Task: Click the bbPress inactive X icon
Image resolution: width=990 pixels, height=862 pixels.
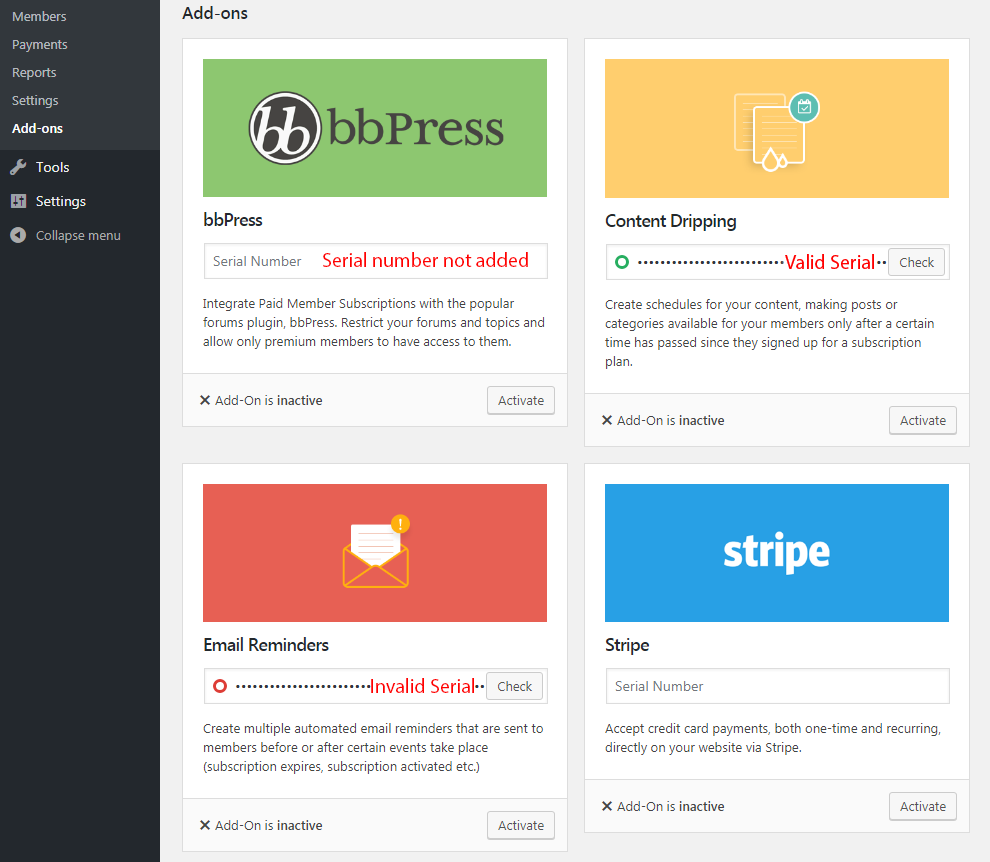Action: pyautogui.click(x=205, y=400)
